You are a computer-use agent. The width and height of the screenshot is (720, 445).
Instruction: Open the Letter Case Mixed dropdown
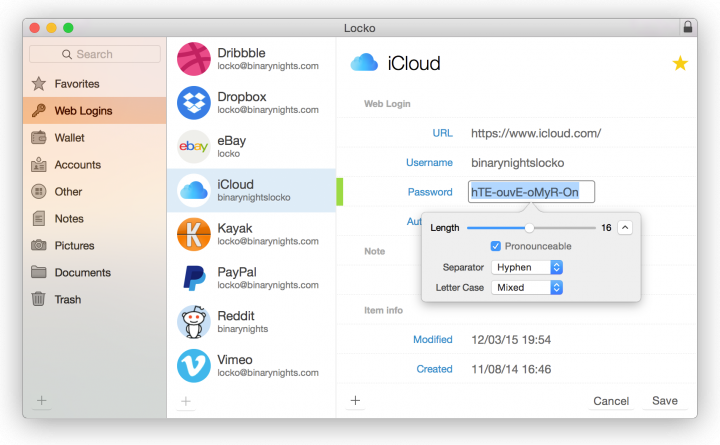click(x=528, y=287)
